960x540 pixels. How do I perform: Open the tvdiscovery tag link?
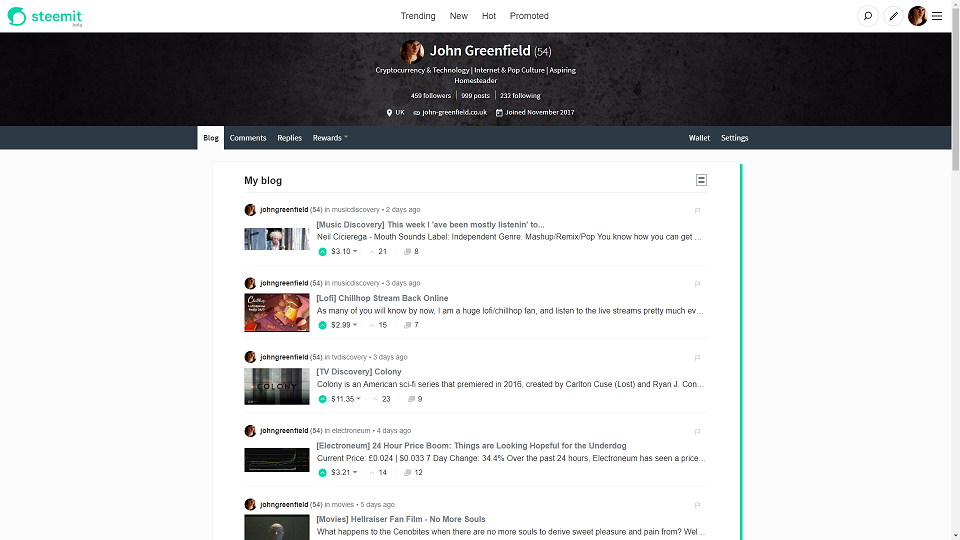[349, 357]
